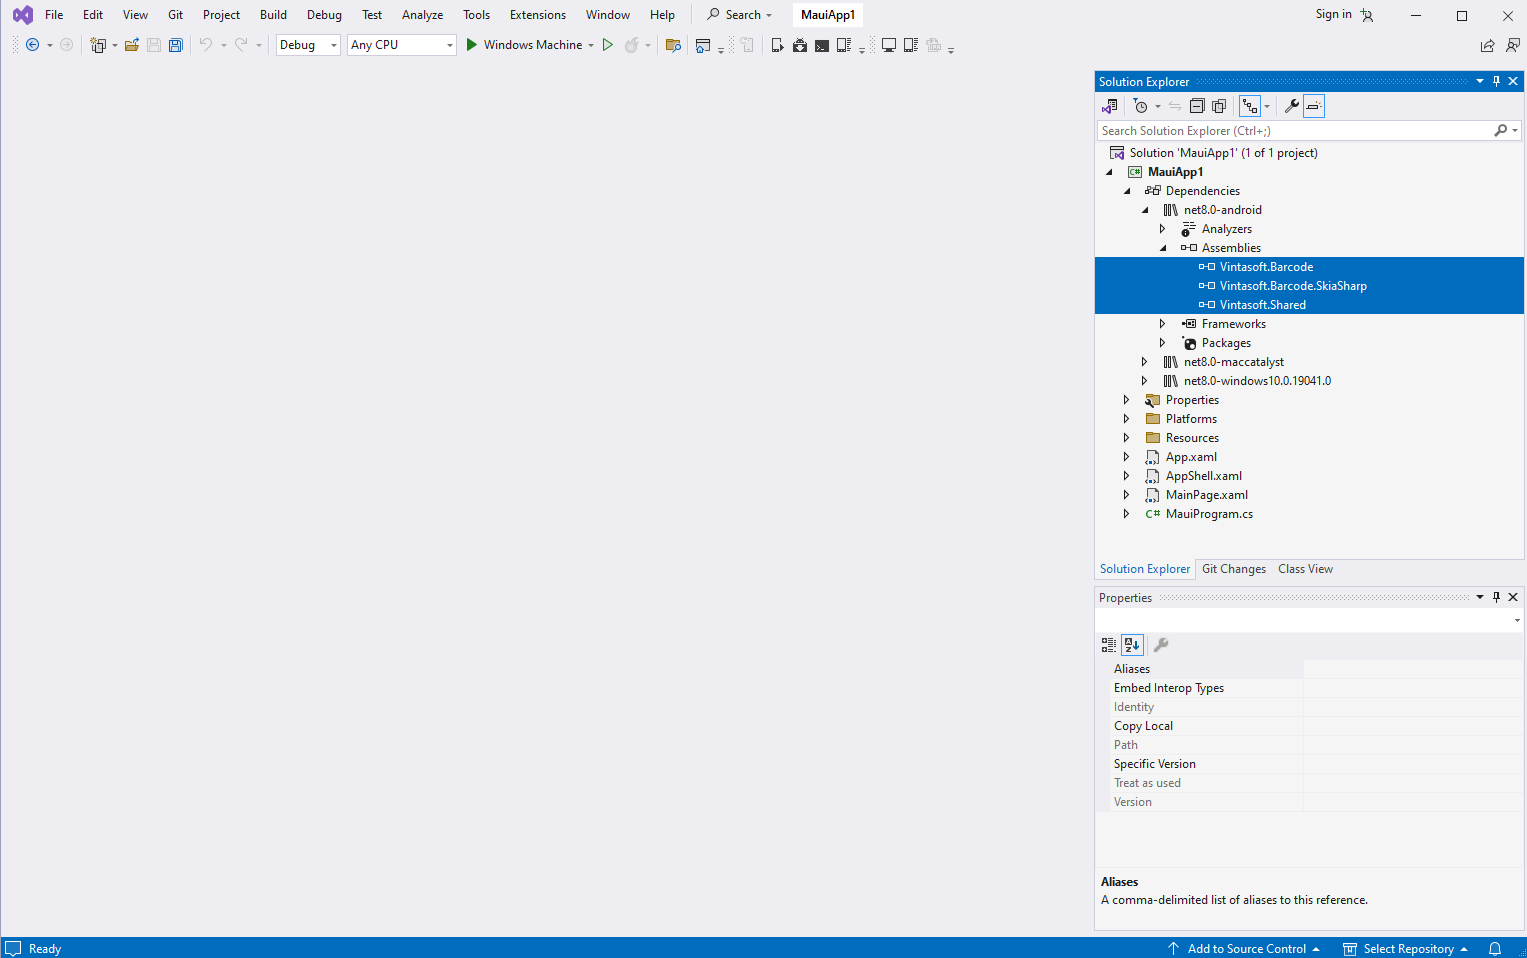The height and width of the screenshot is (958, 1527).
Task: Click the Search Solution Explorer field
Action: 1295,131
